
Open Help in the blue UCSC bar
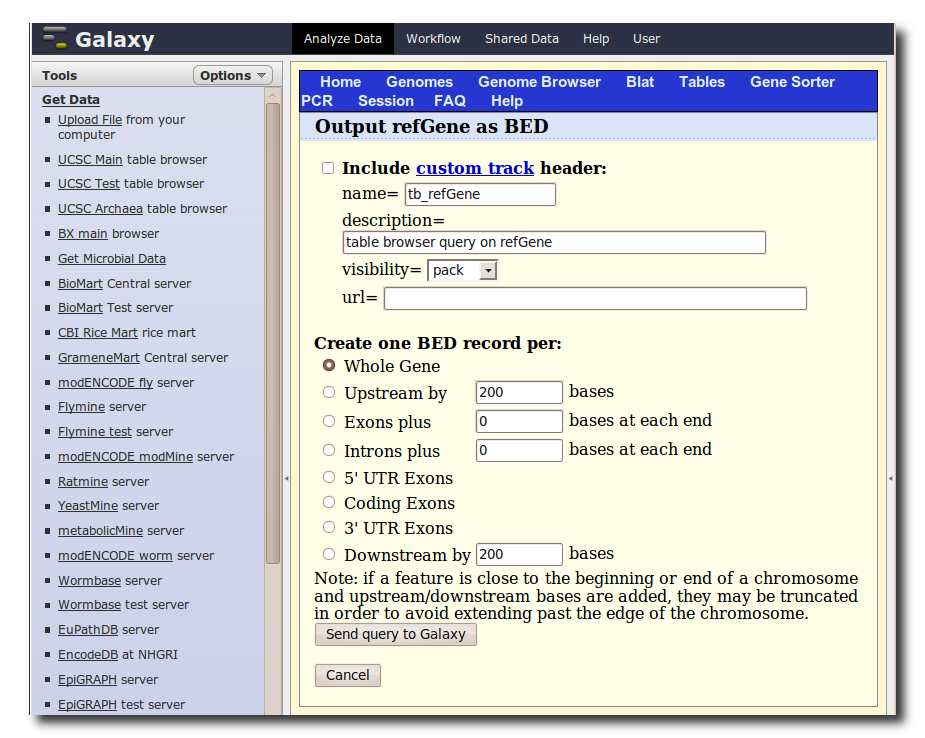(507, 101)
